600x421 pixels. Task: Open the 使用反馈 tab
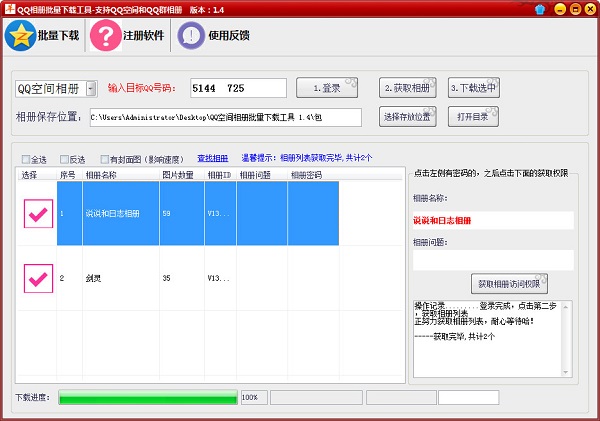(214, 36)
